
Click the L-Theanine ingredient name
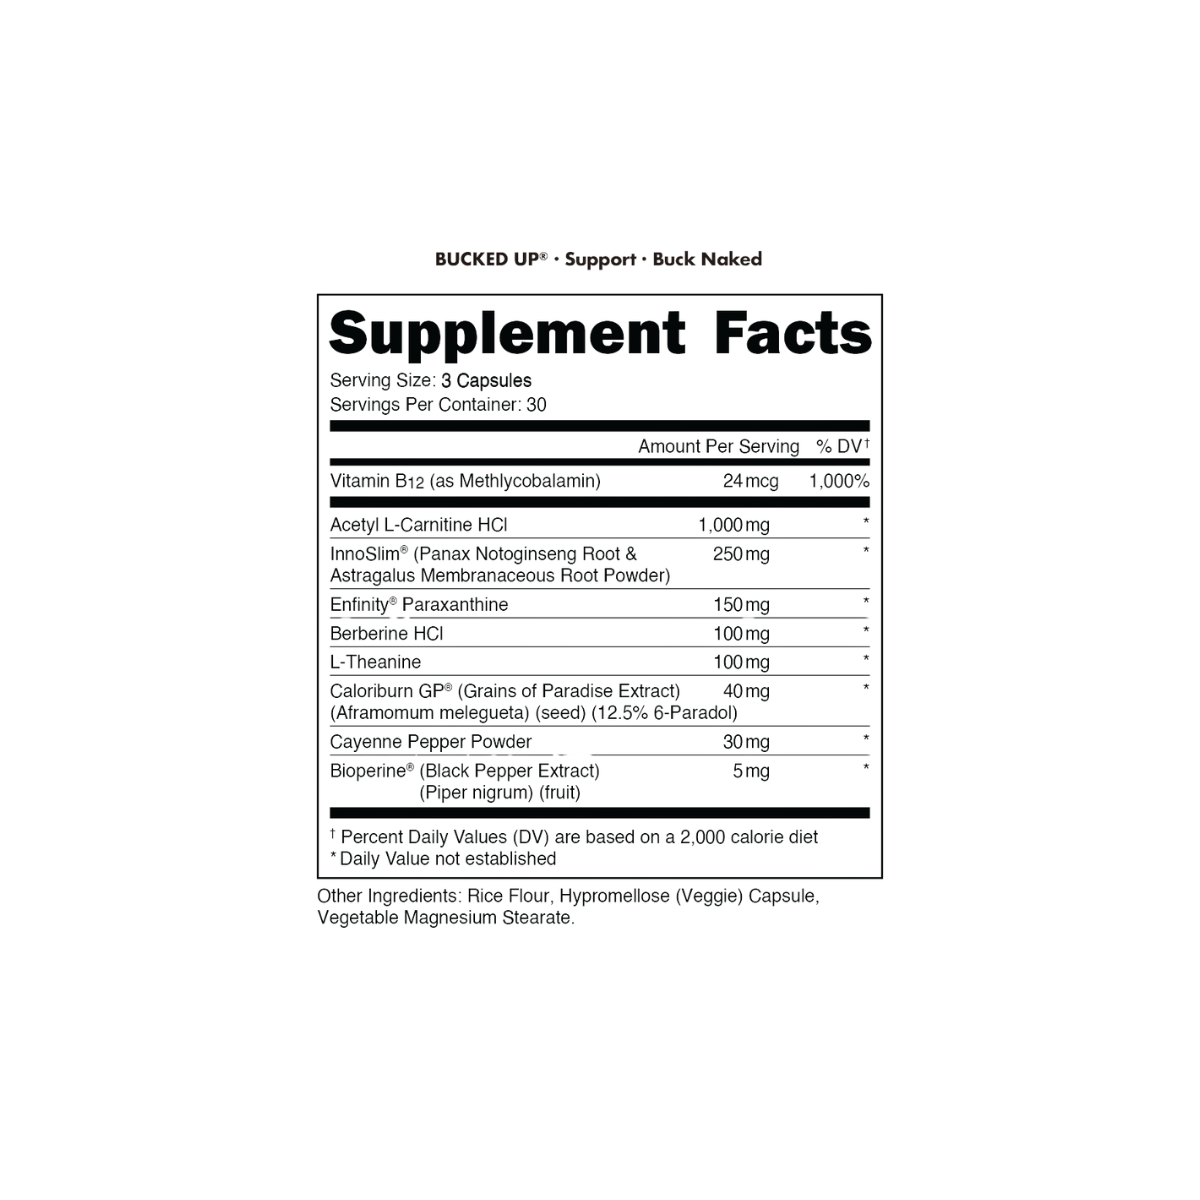point(375,662)
